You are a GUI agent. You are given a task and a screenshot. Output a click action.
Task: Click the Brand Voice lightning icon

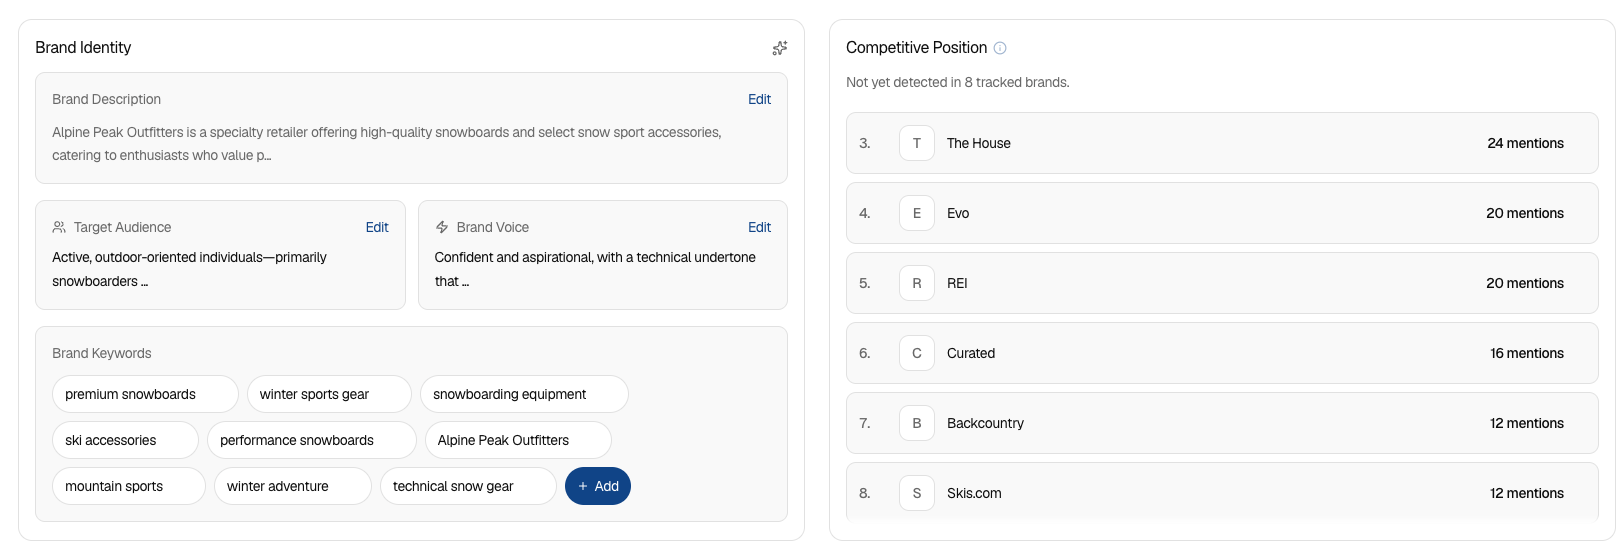[x=442, y=227]
